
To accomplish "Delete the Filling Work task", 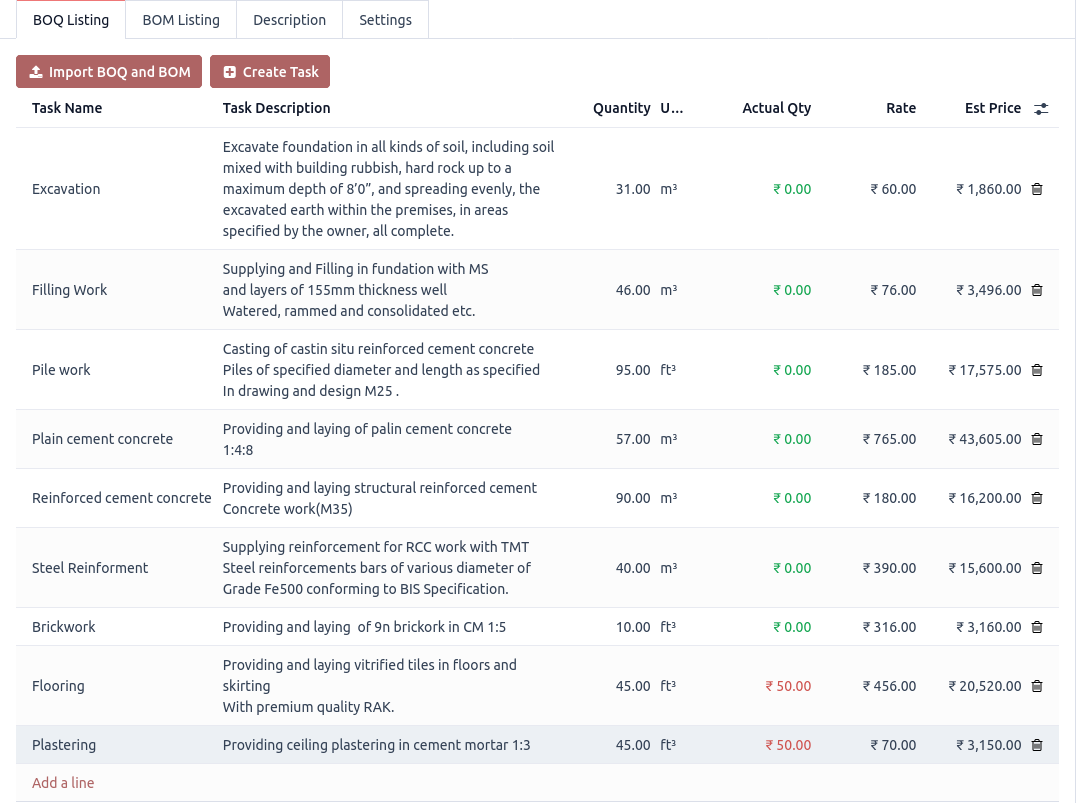I will pyautogui.click(x=1037, y=290).
